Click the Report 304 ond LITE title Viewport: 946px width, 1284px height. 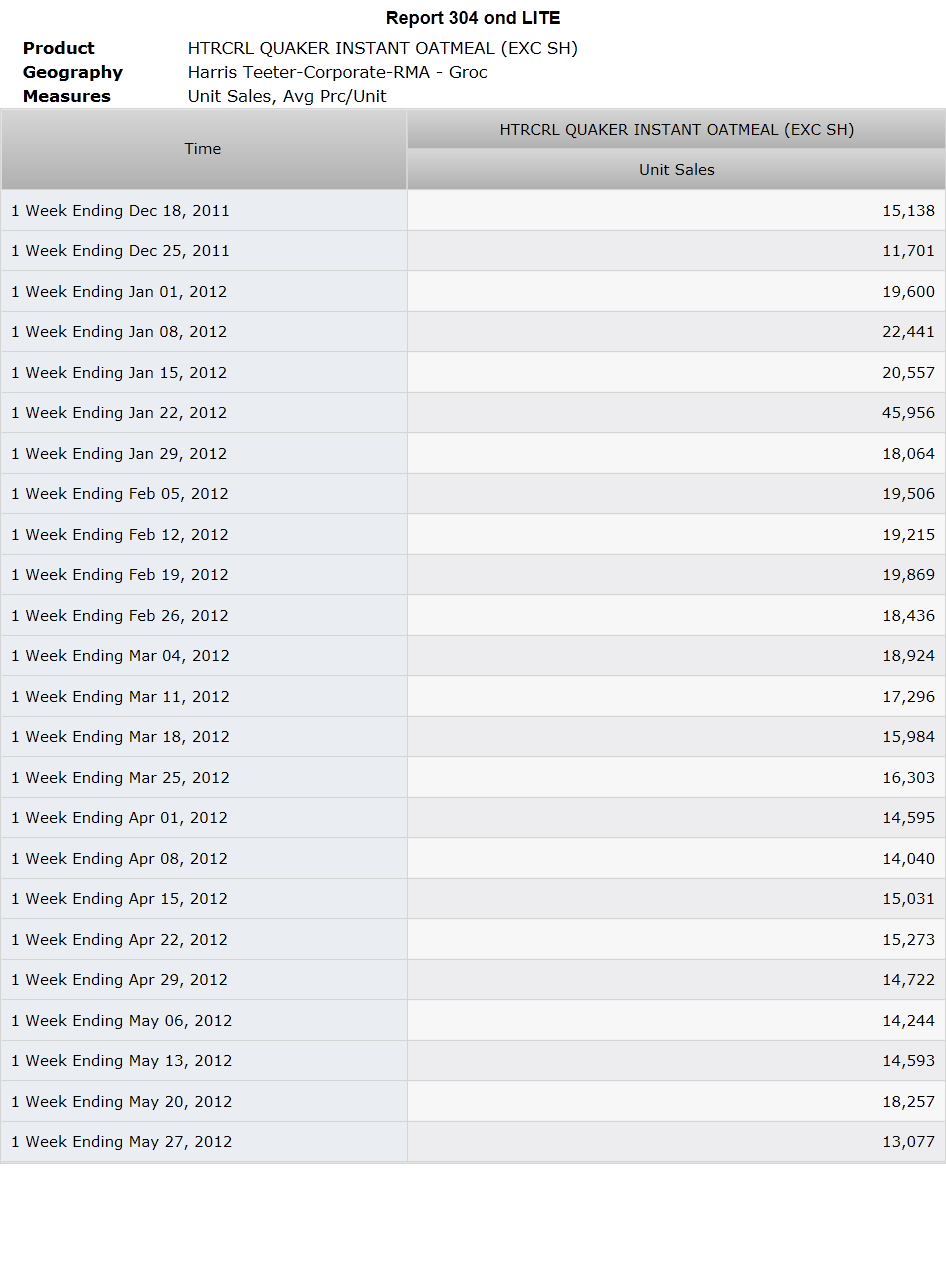click(x=473, y=18)
